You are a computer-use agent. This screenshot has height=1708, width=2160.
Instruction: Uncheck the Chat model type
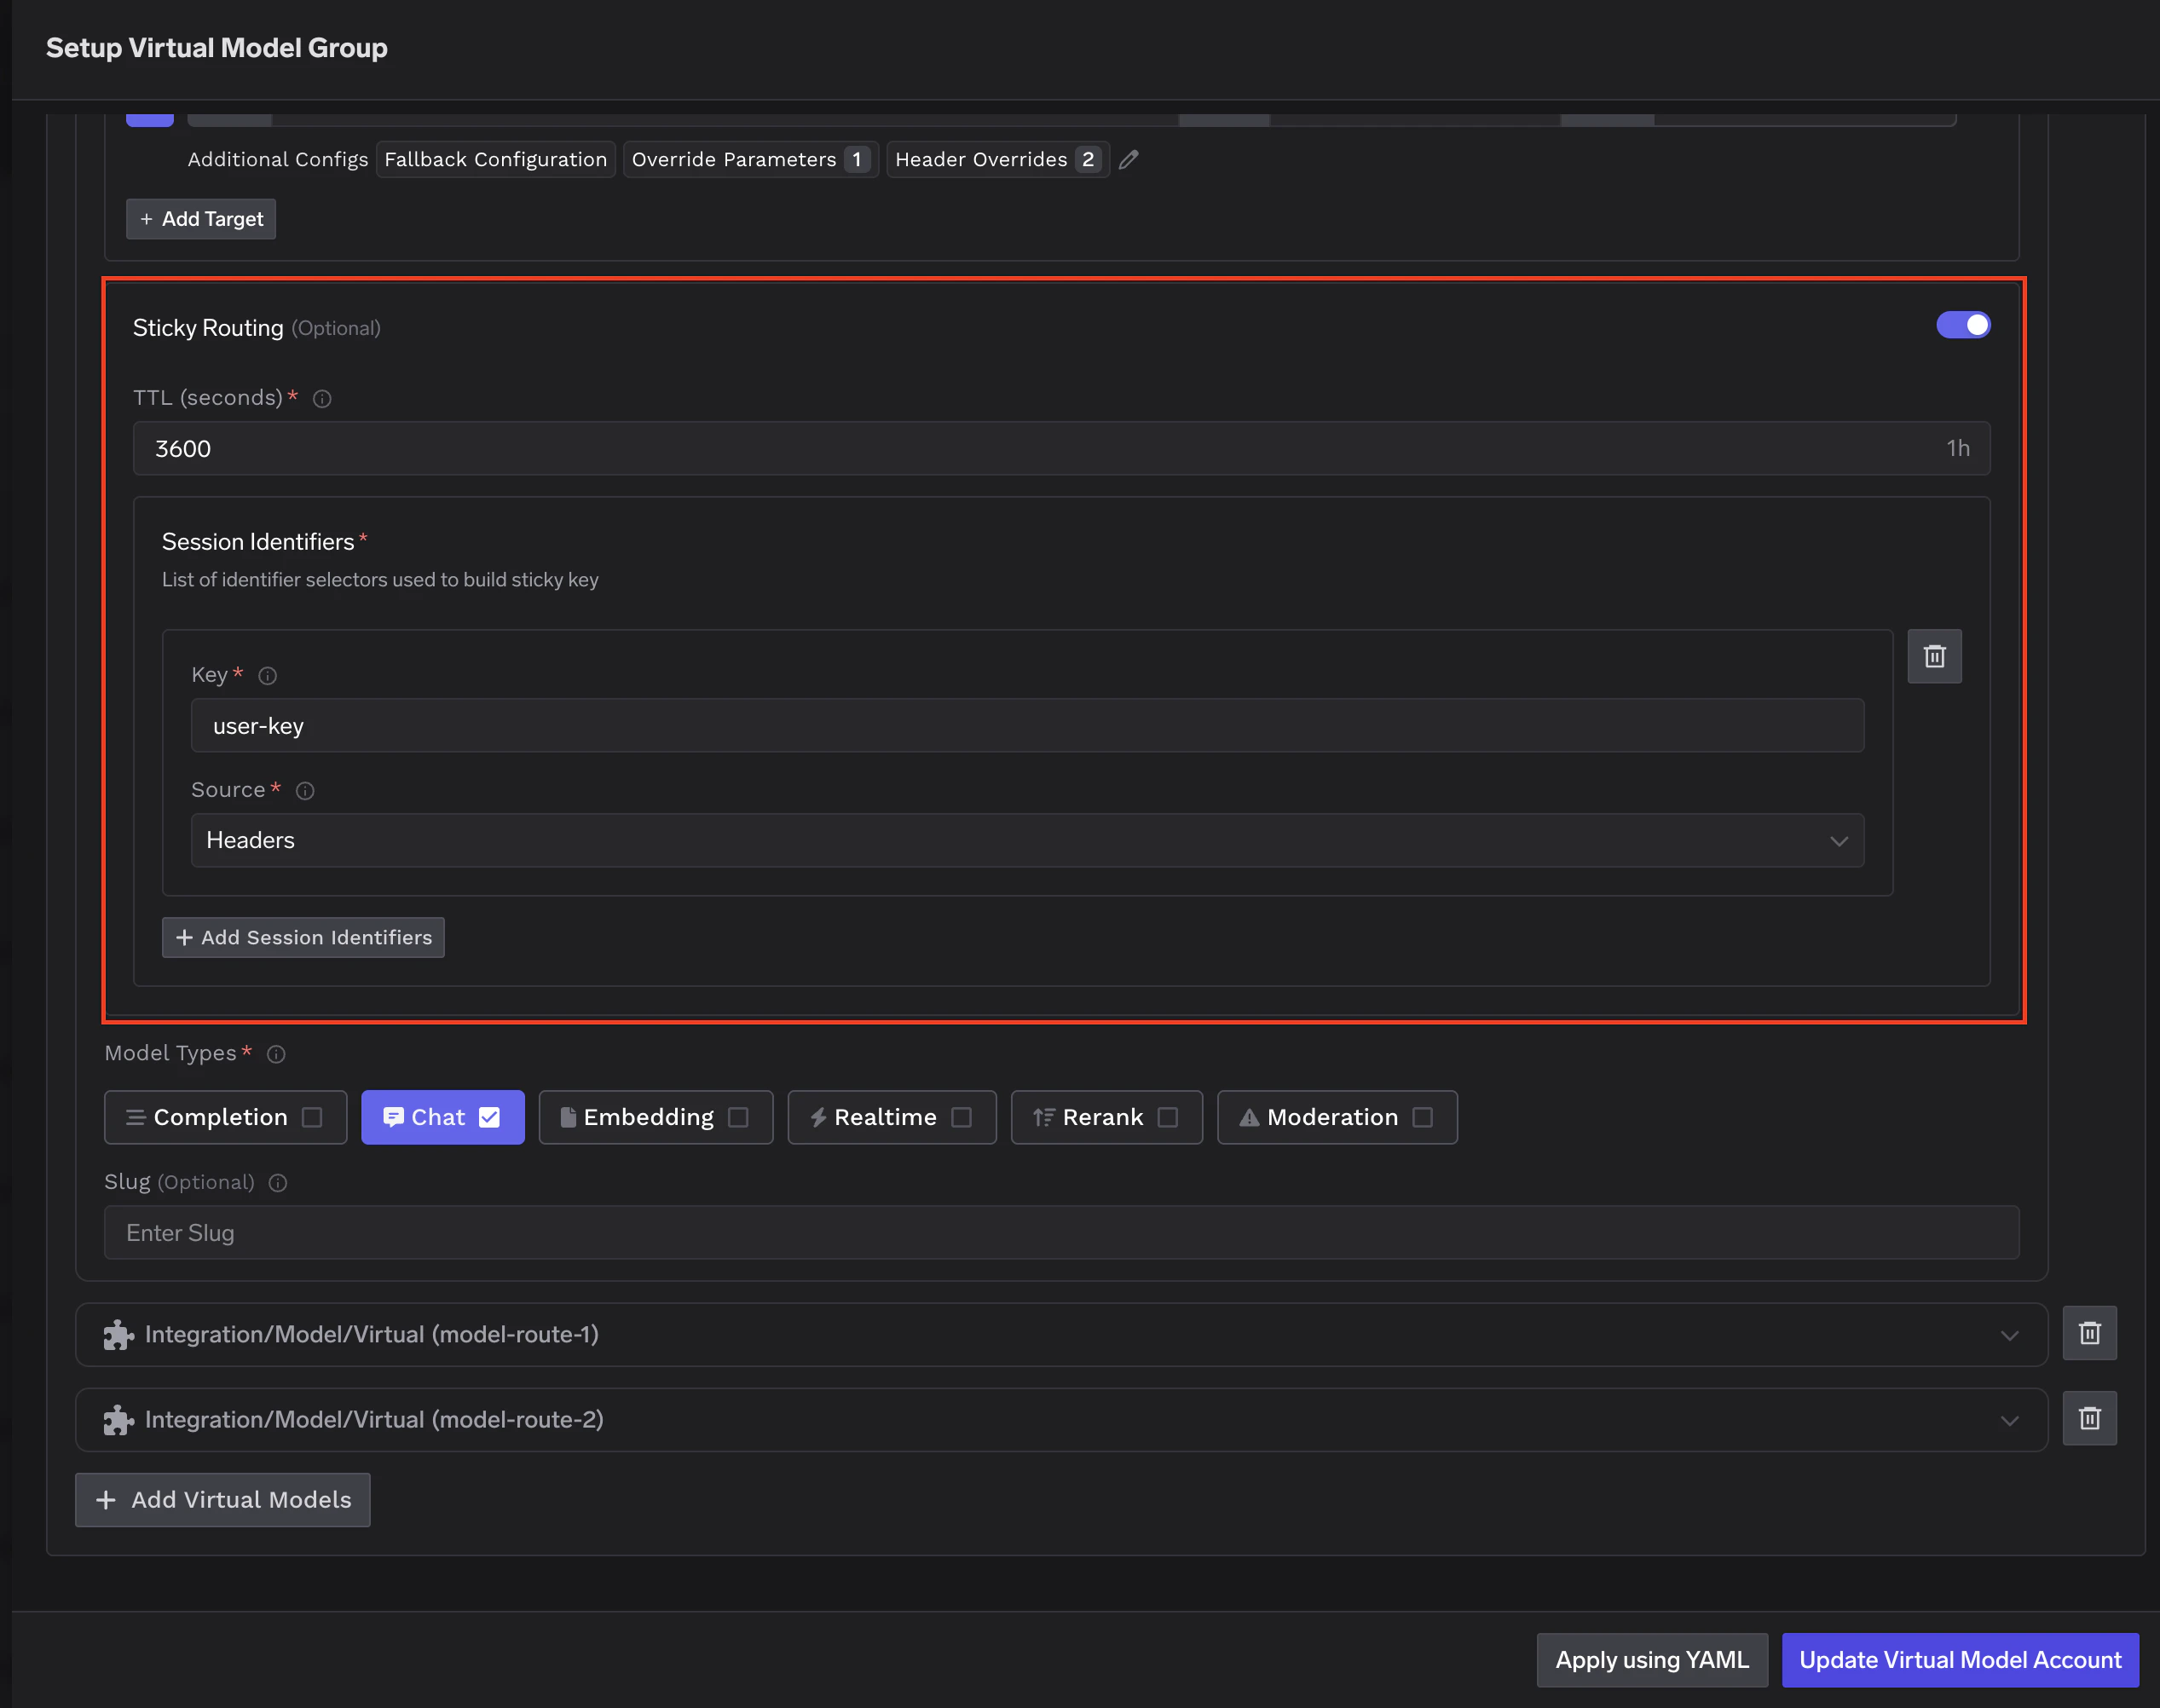[489, 1117]
